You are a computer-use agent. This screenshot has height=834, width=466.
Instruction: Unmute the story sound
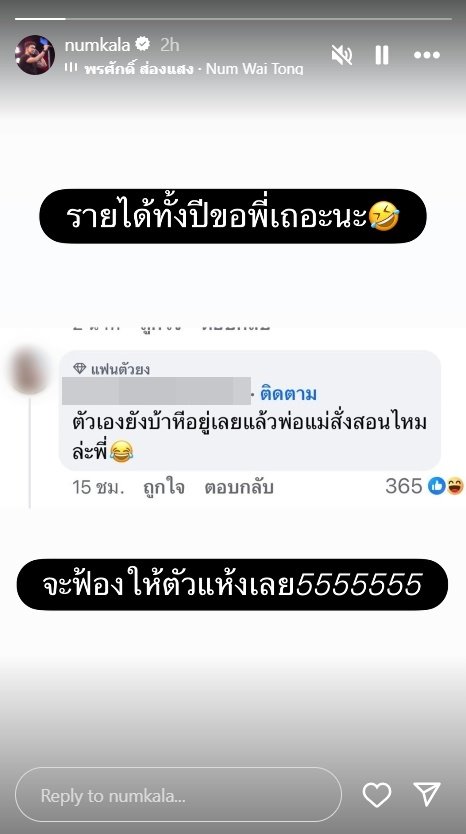point(342,55)
